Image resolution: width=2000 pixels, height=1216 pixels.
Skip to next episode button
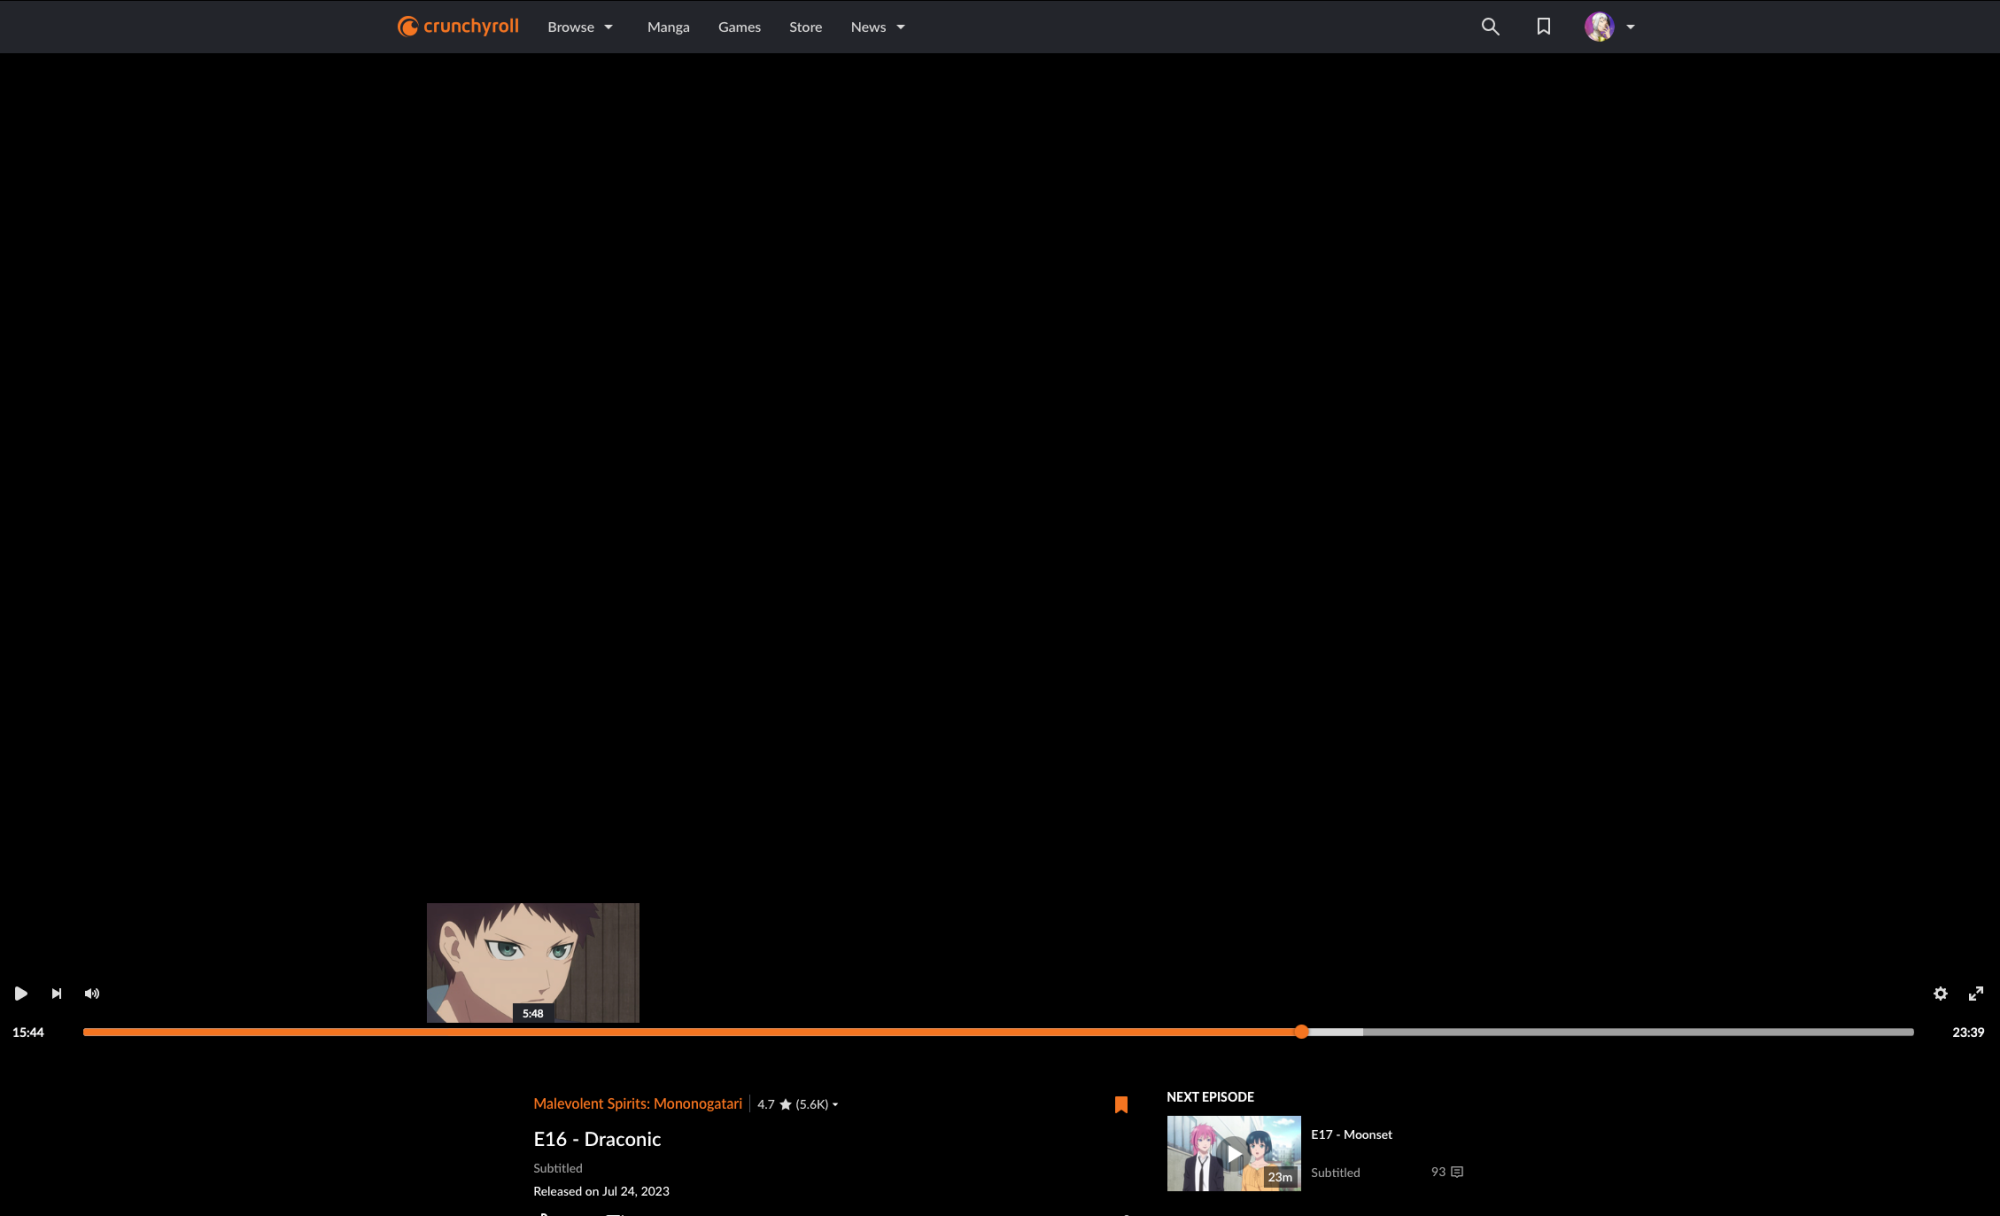(57, 993)
